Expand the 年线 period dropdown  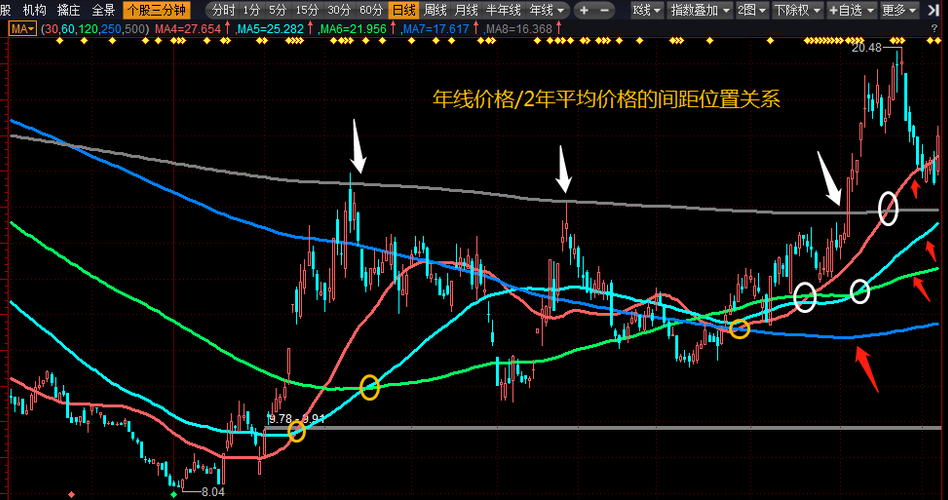click(x=548, y=10)
